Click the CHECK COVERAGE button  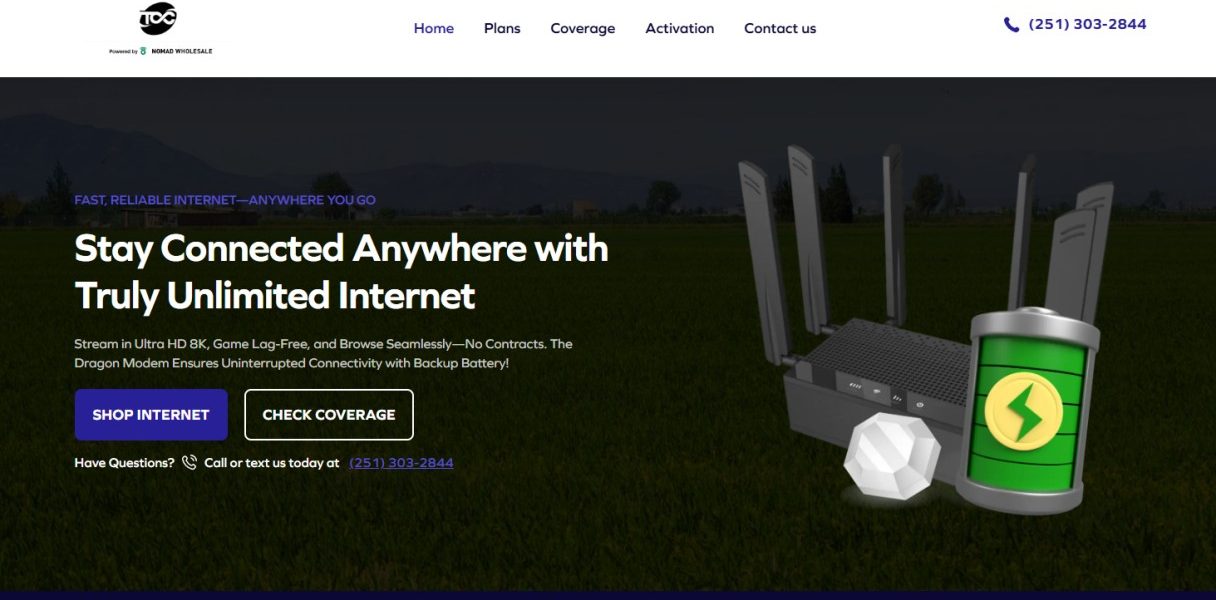329,415
